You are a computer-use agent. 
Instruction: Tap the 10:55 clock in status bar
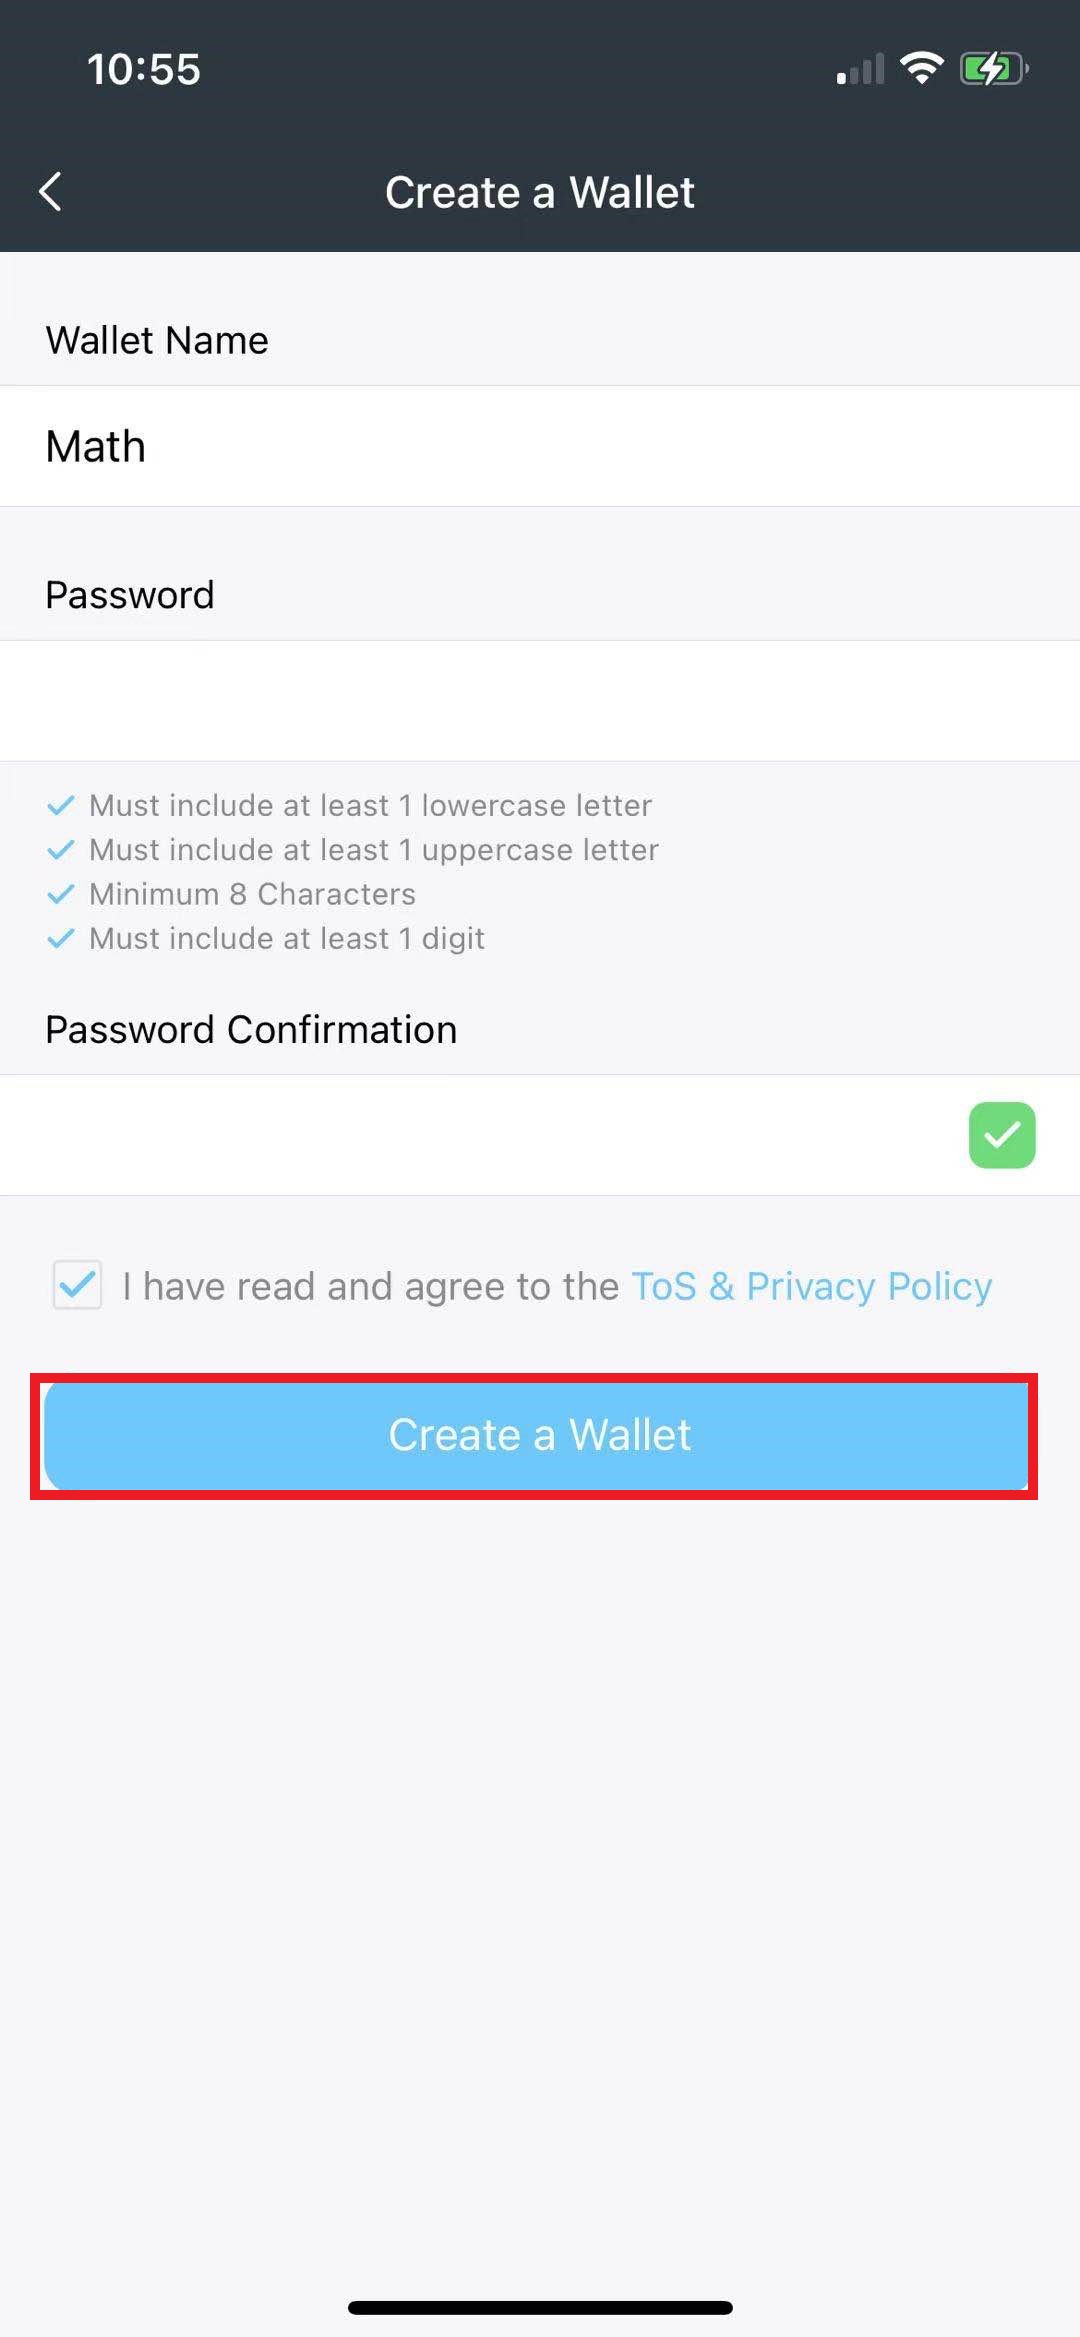[144, 69]
